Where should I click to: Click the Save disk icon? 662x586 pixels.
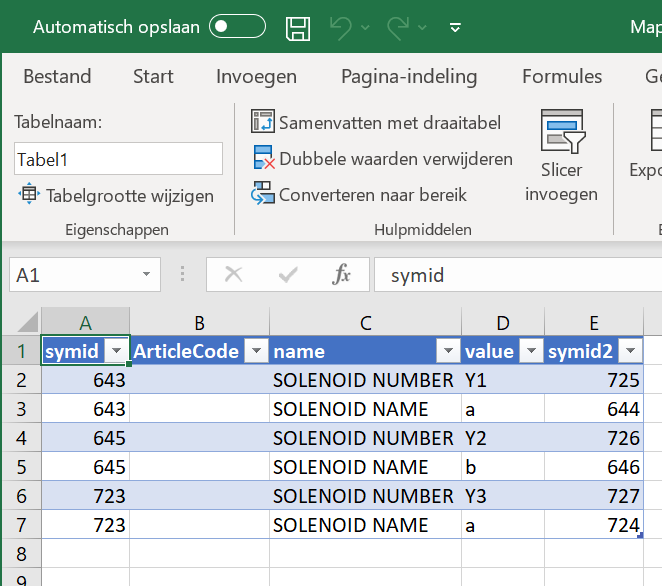point(297,28)
